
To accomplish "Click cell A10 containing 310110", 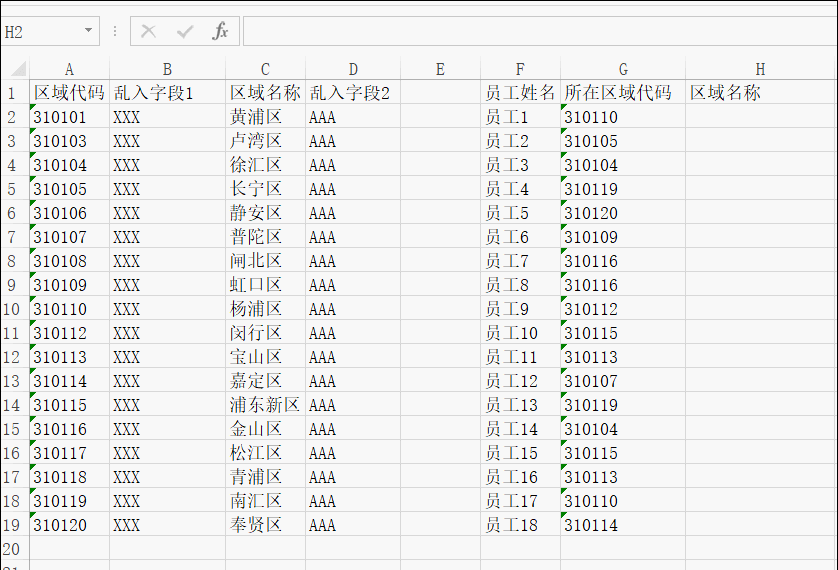I will 69,309.
